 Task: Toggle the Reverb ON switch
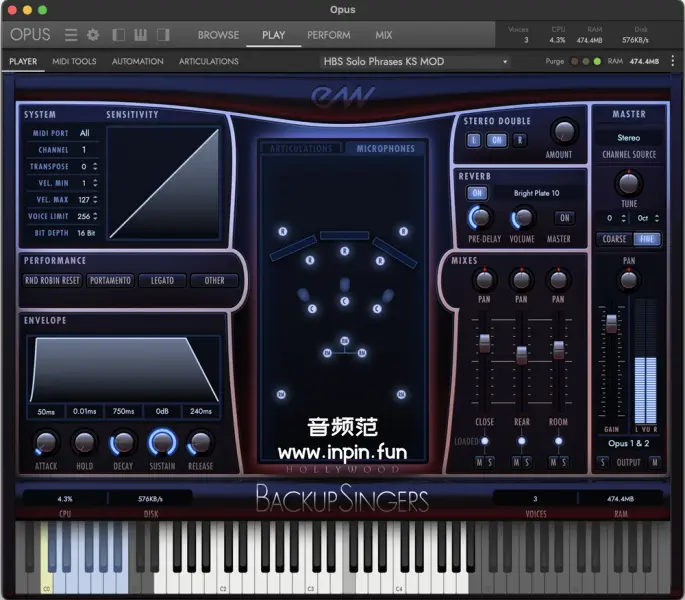click(x=477, y=193)
